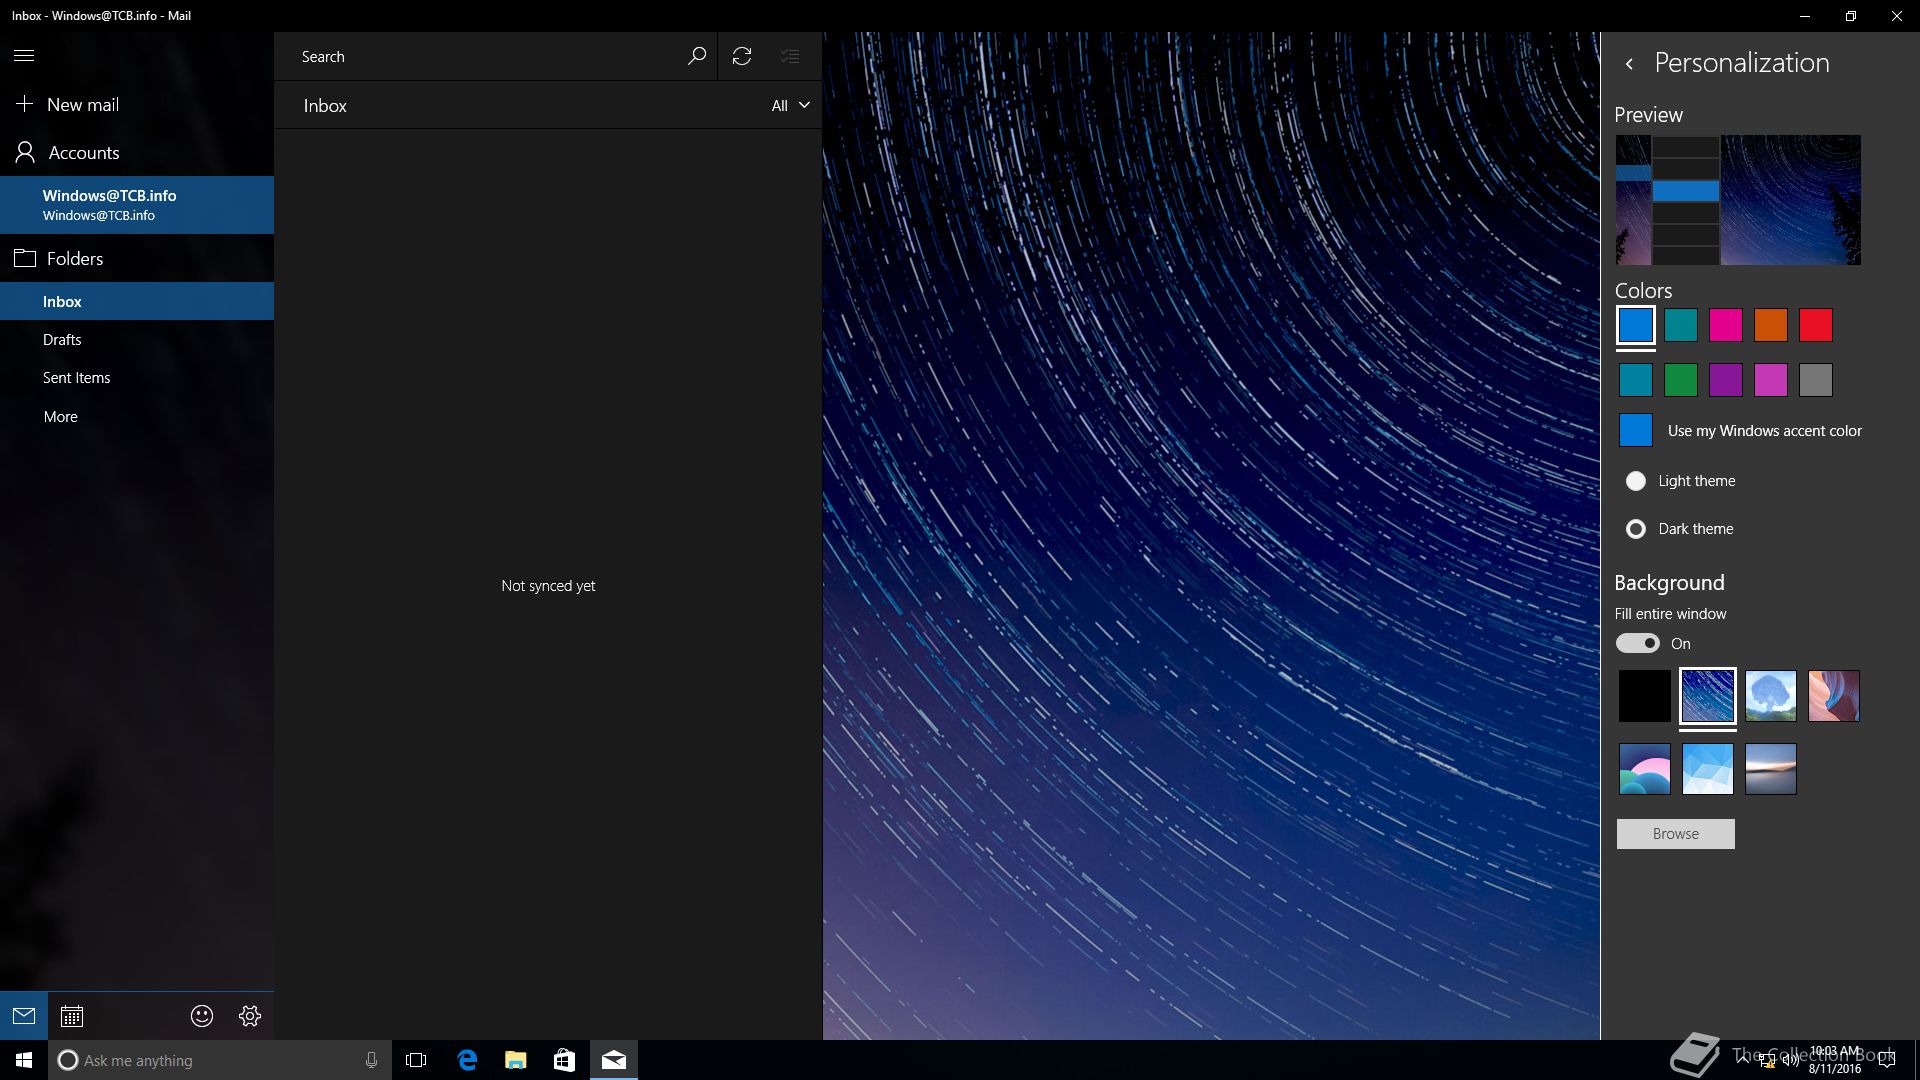
Task: Select sunset horizon background thumbnail
Action: (1771, 769)
